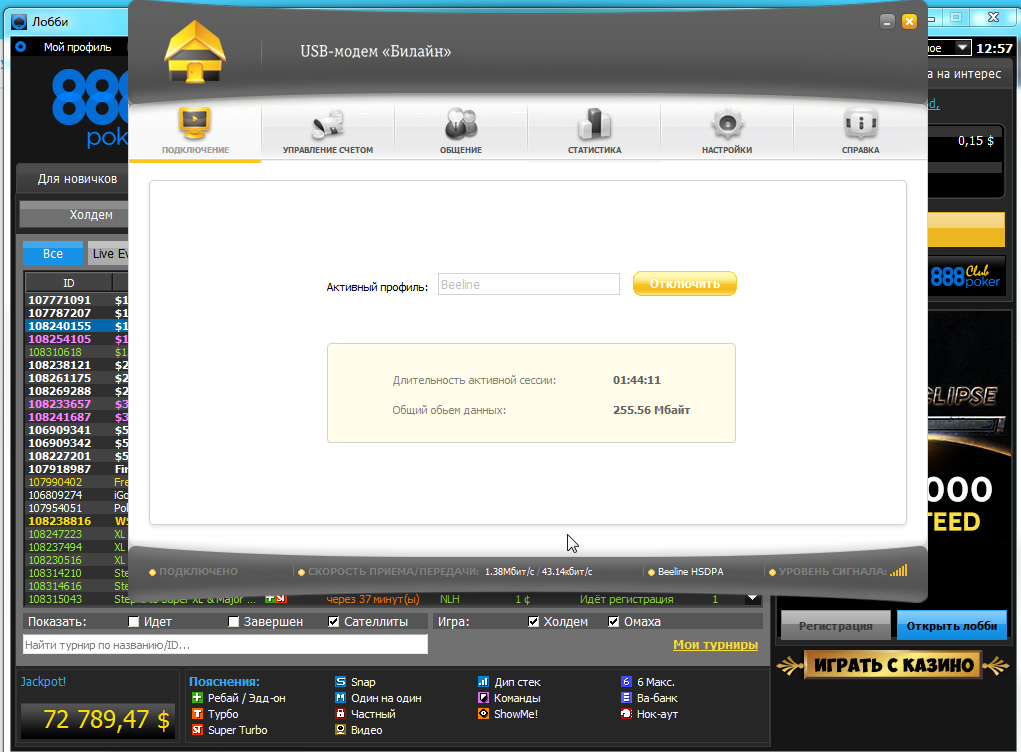The image size is (1021, 752).
Task: Uncheck the Сателлиты checkbox
Action: point(333,622)
